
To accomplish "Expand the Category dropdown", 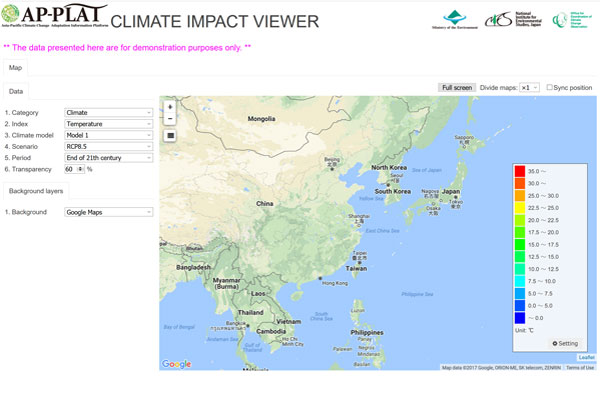I will [x=108, y=113].
